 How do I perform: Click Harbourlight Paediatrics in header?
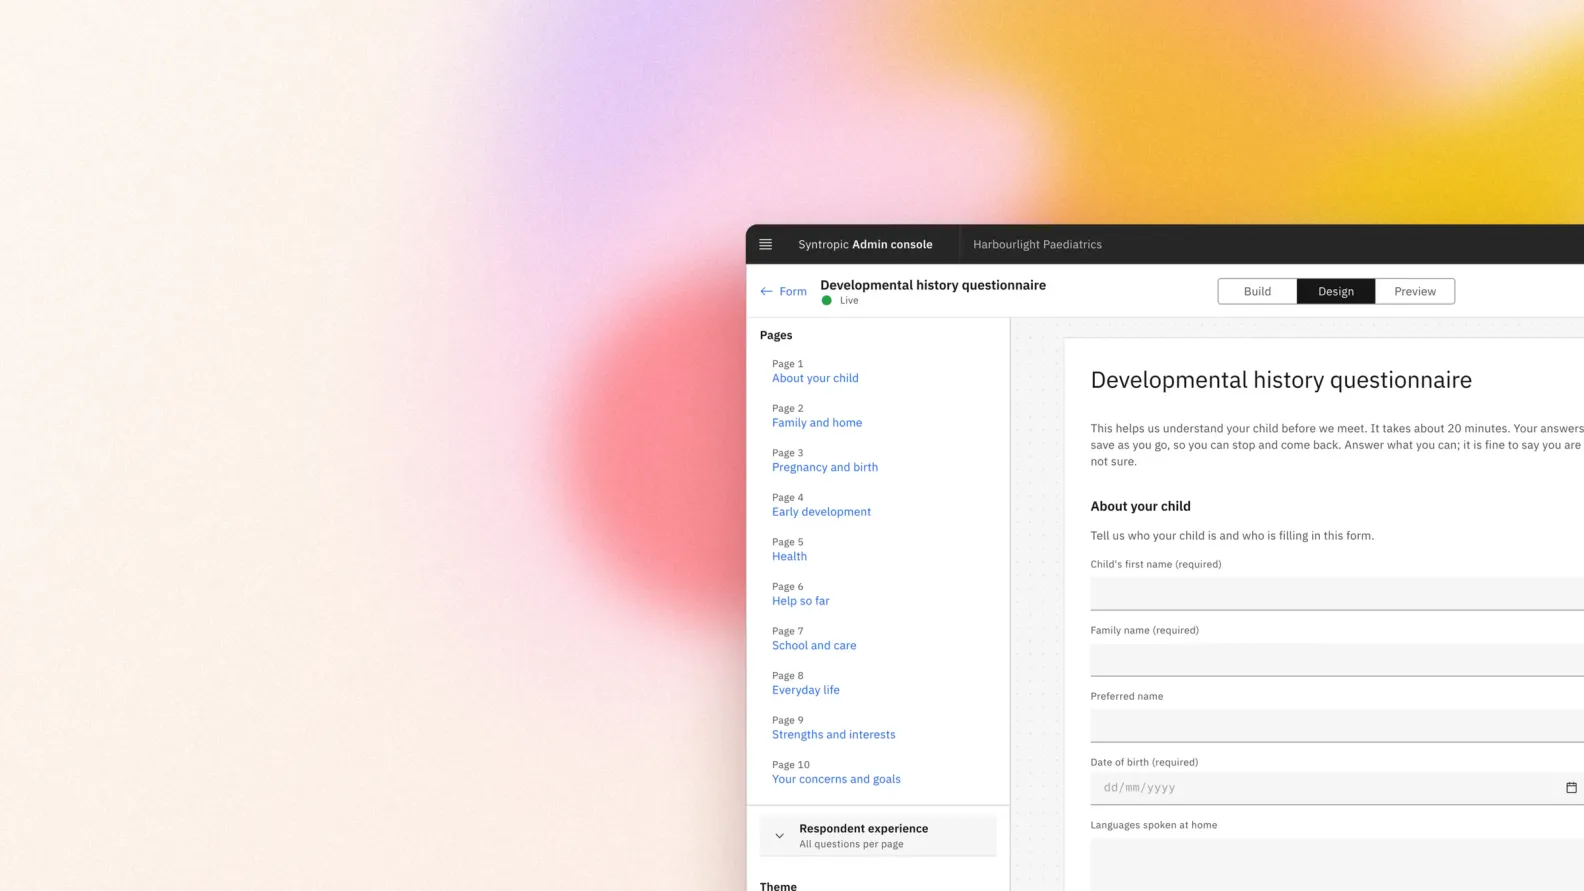pos(1037,244)
